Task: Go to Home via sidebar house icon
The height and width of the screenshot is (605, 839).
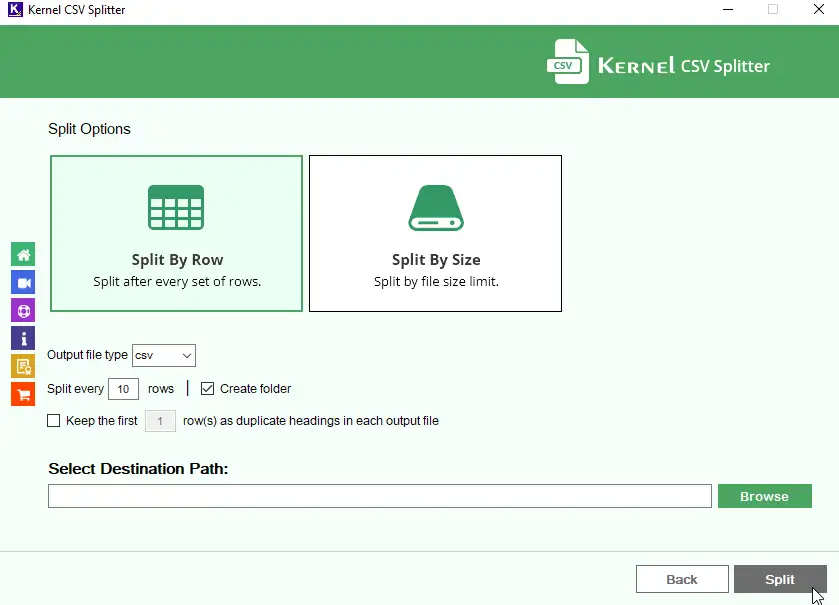Action: click(23, 255)
